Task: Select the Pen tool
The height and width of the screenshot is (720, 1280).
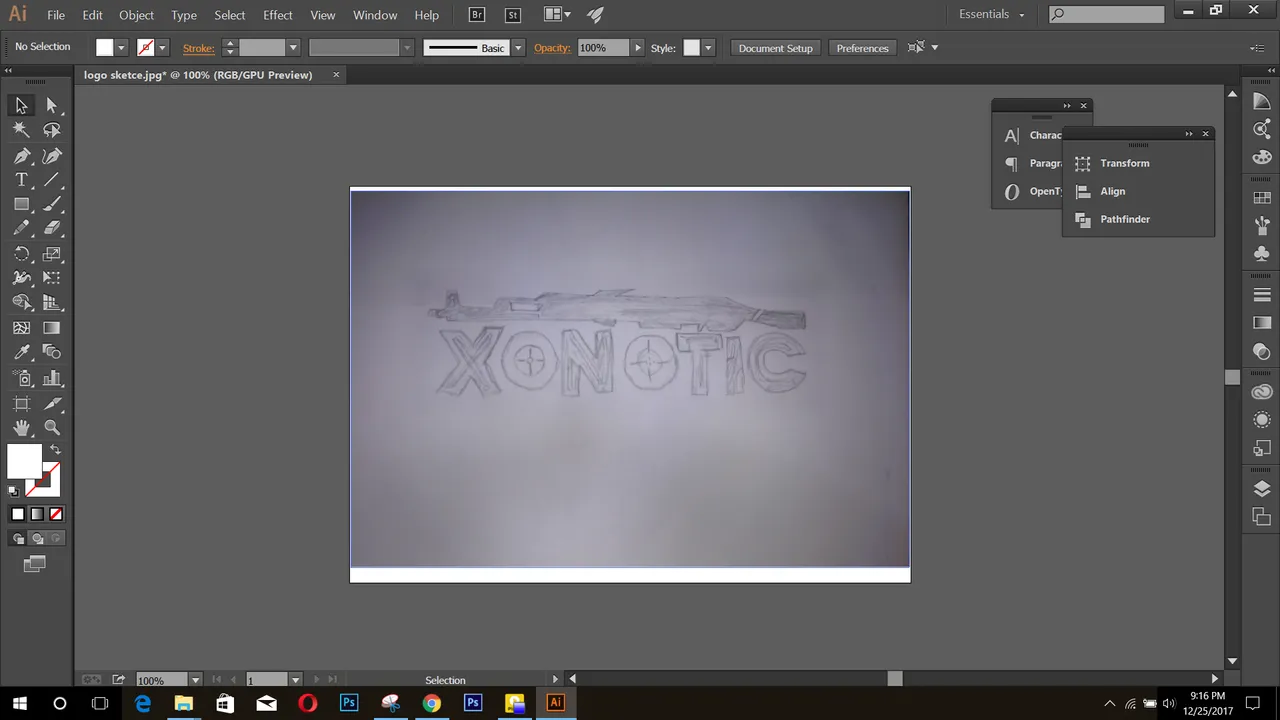Action: (x=21, y=156)
